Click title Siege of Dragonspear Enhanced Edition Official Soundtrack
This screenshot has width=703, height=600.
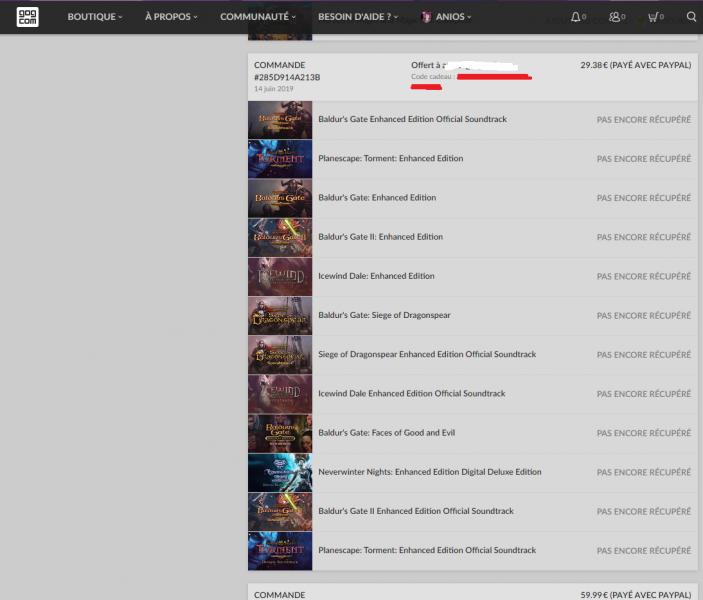427,354
